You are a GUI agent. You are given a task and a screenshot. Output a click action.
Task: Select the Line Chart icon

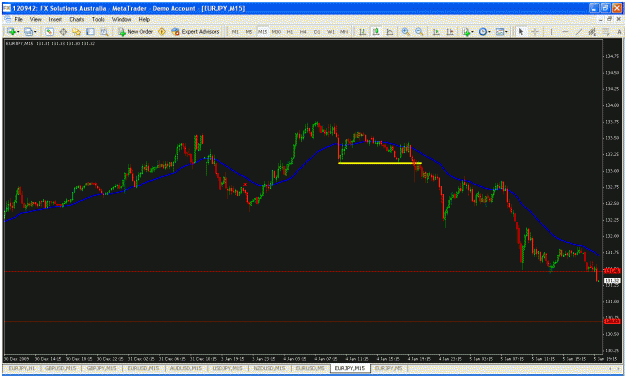coord(389,32)
